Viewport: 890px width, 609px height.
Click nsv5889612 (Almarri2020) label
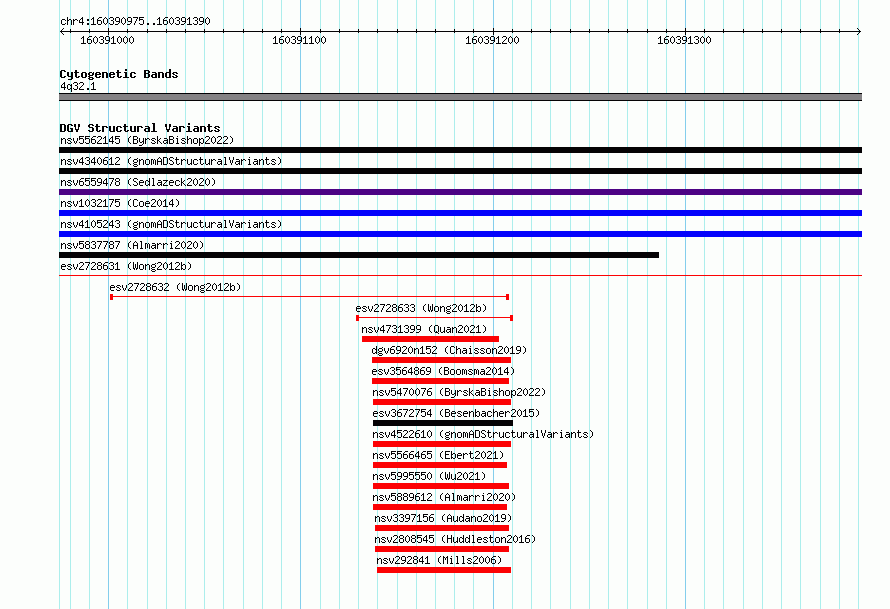pos(444,497)
